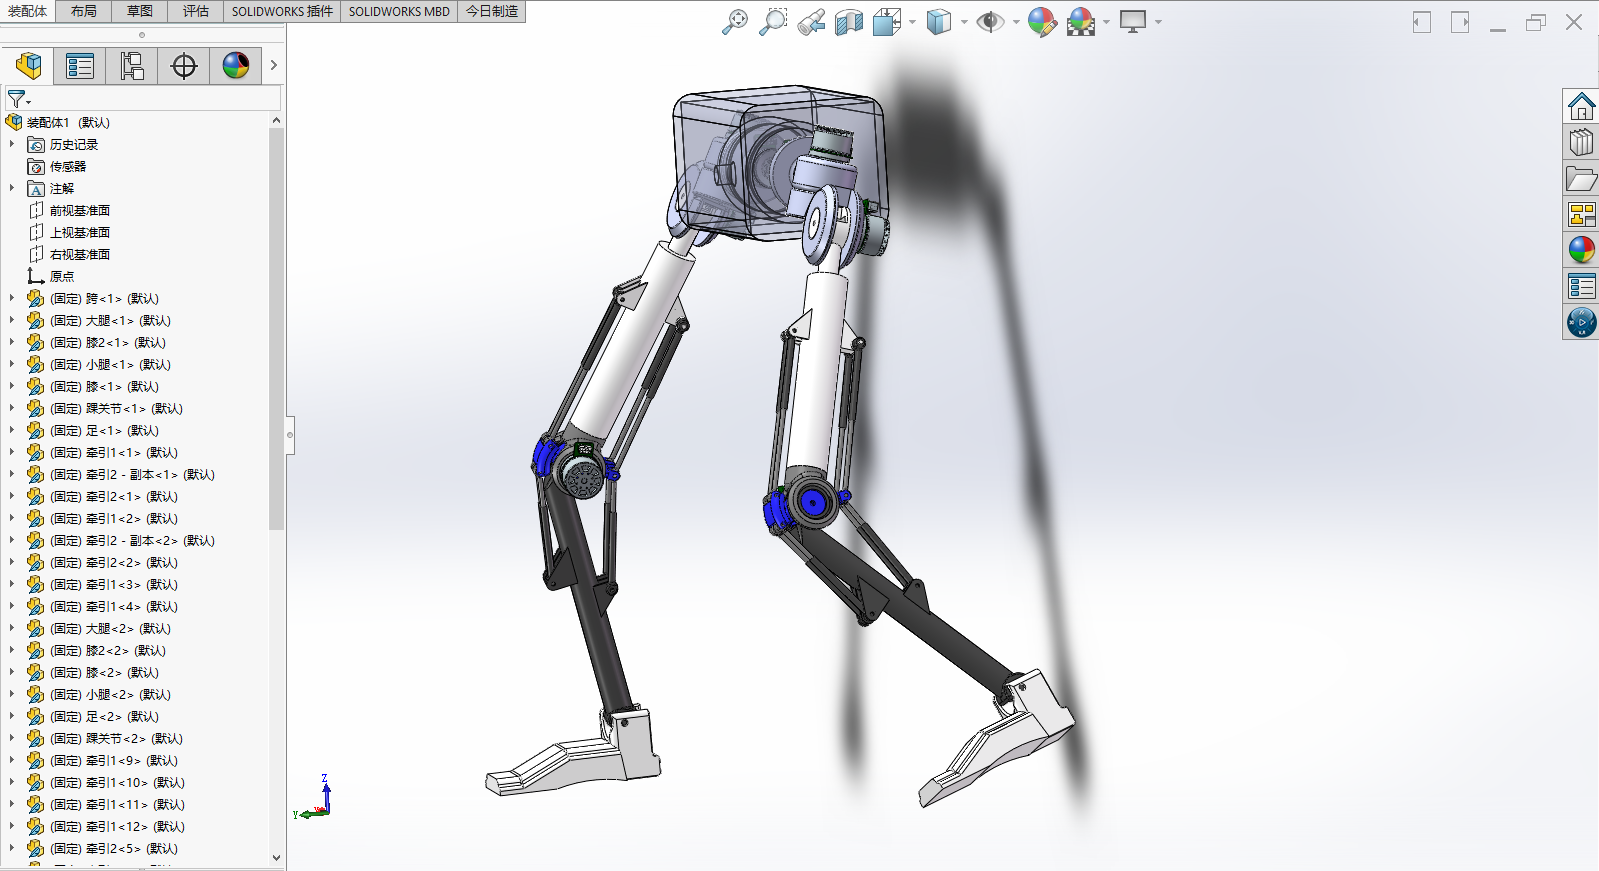
Task: Open View Orientation icon
Action: coord(887,22)
